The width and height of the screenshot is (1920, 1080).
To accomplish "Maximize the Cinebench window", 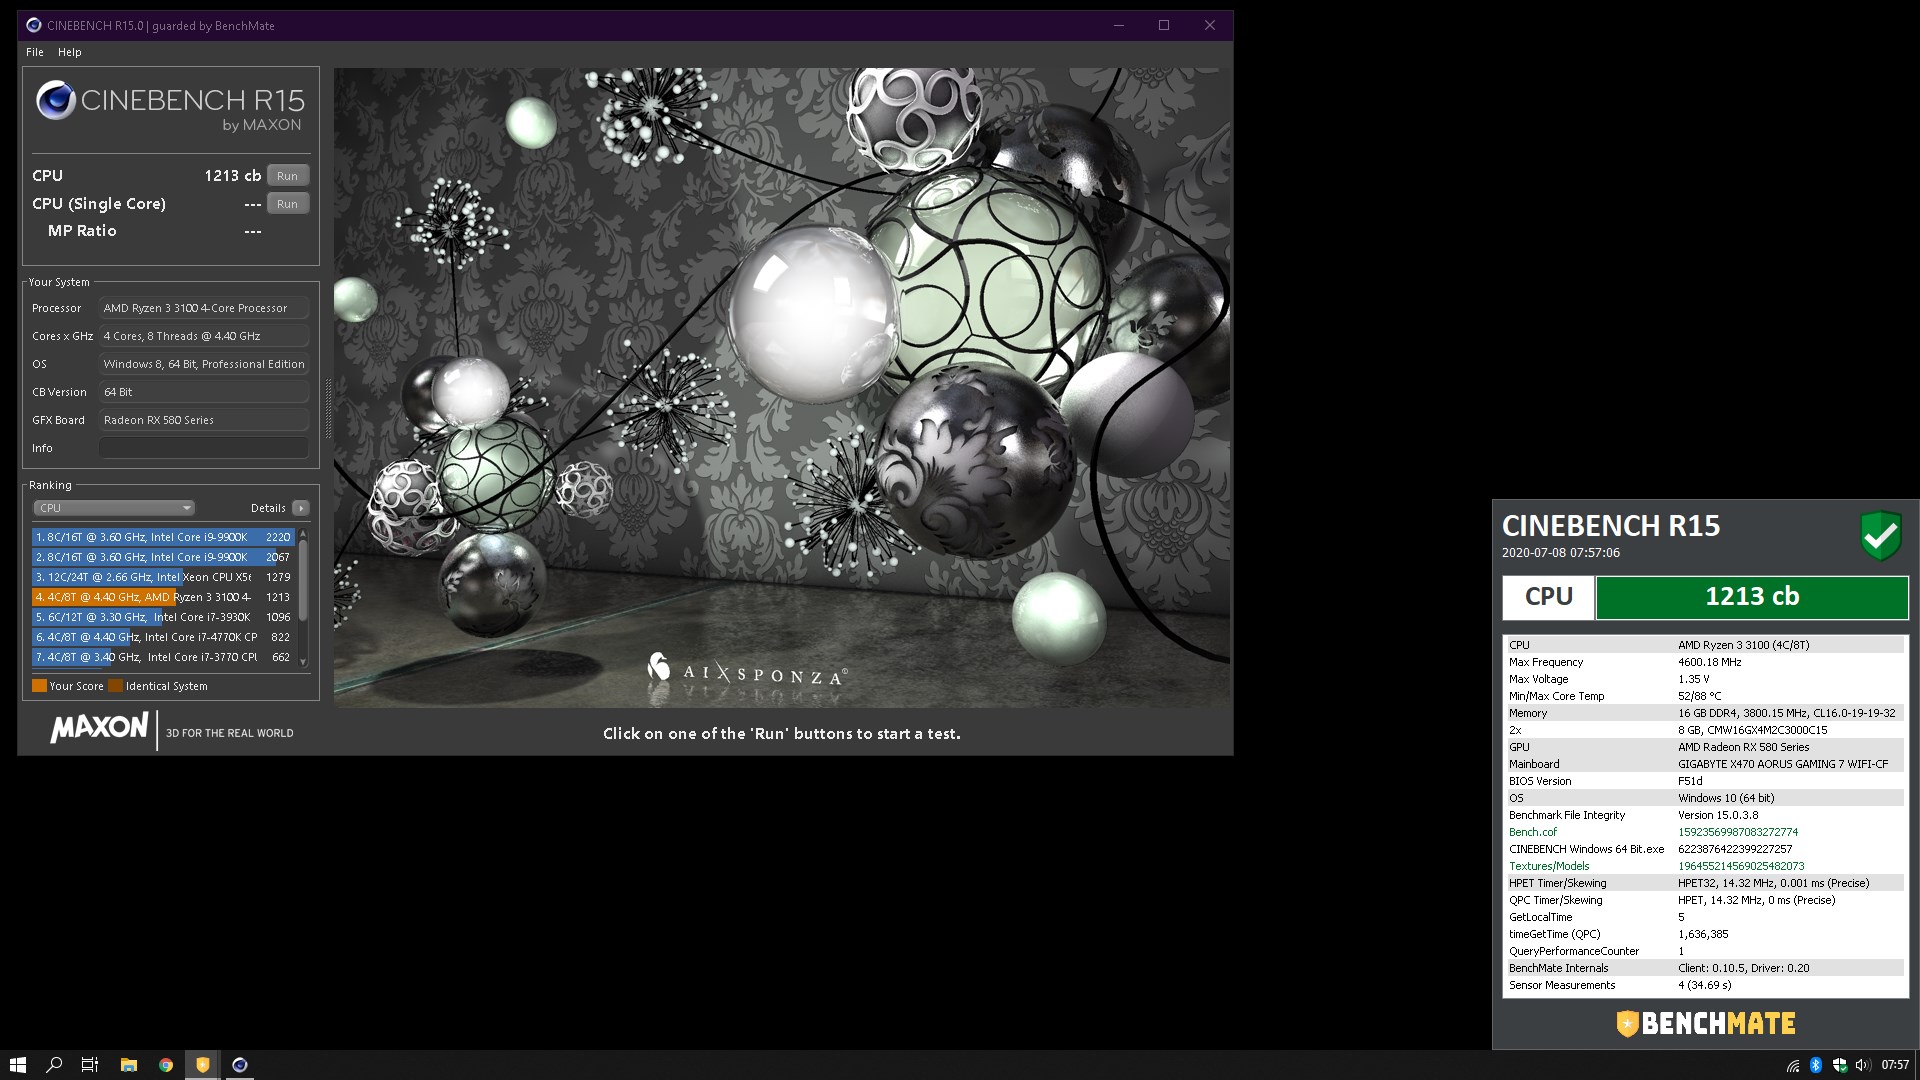I will point(1164,25).
